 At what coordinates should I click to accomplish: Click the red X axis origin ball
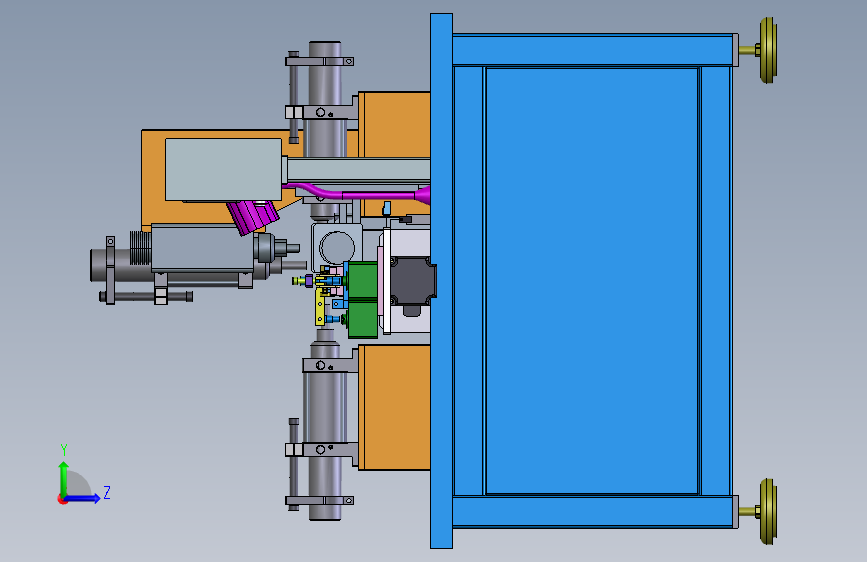point(62,499)
